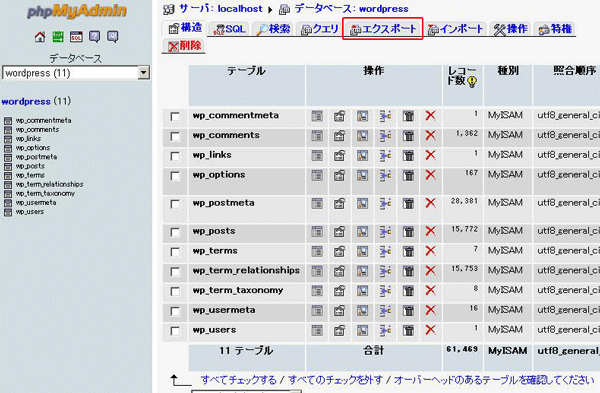Click the green log out icon

(58, 37)
